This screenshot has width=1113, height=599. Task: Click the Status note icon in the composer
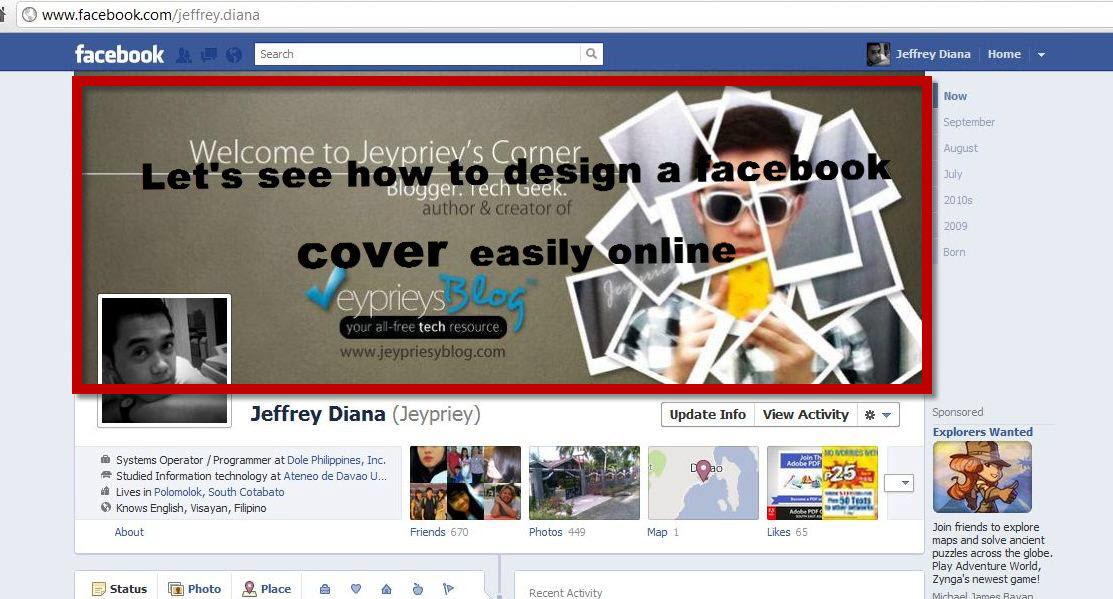[x=101, y=588]
